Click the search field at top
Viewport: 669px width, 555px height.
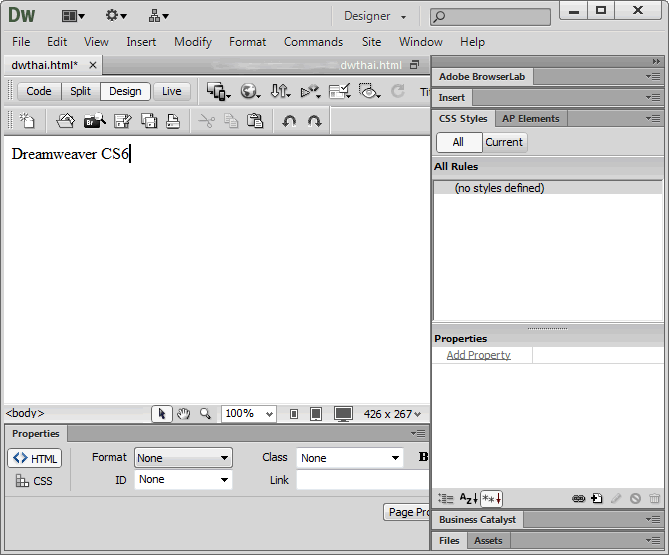pos(490,17)
